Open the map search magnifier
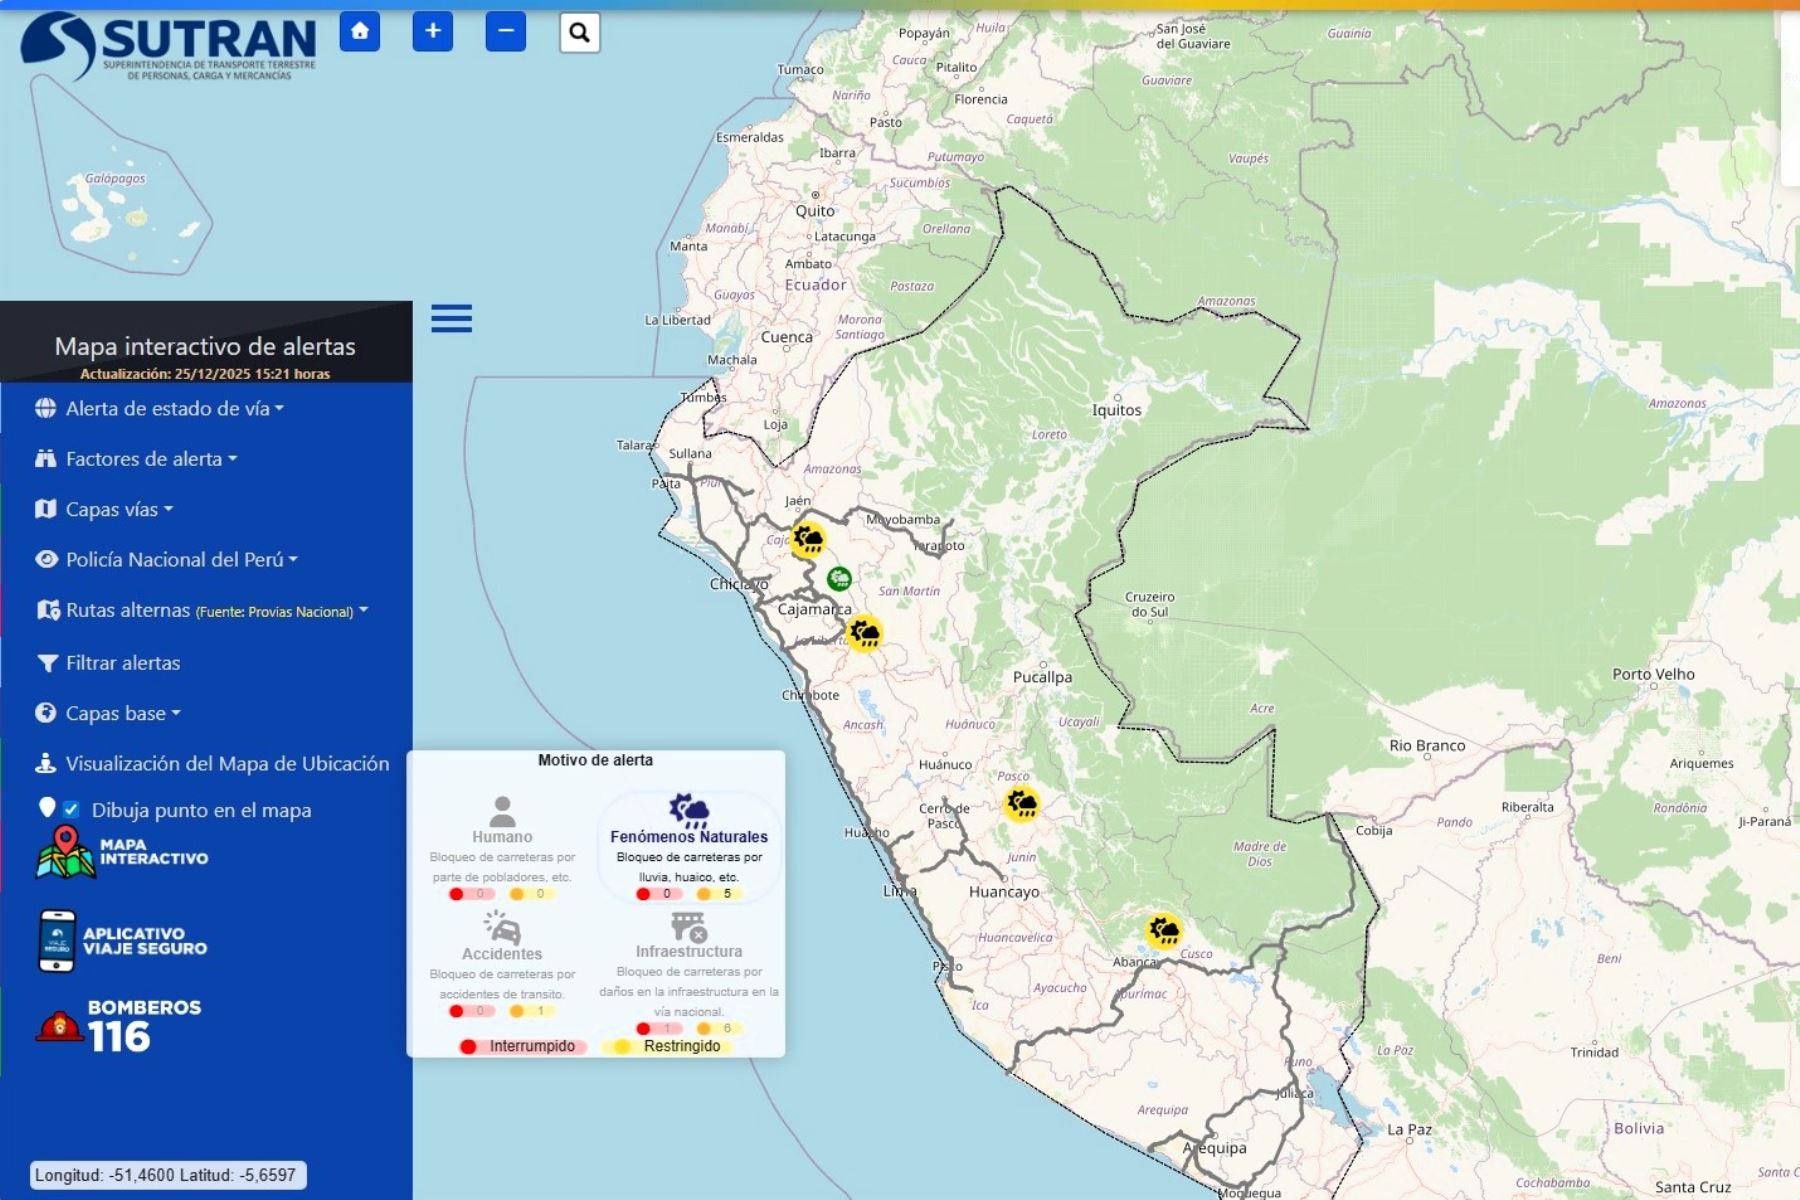The height and width of the screenshot is (1200, 1800). tap(579, 33)
